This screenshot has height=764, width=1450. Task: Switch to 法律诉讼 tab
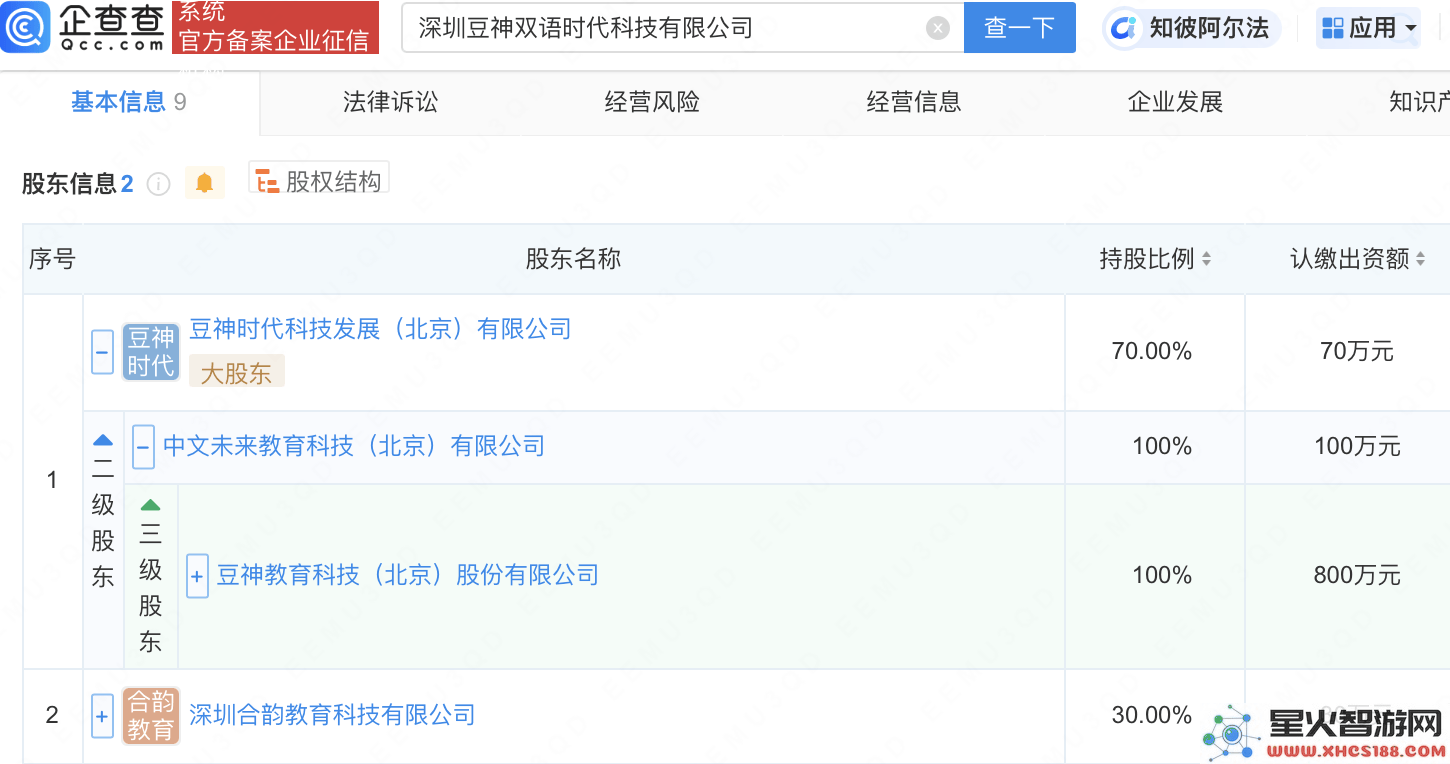coord(390,102)
